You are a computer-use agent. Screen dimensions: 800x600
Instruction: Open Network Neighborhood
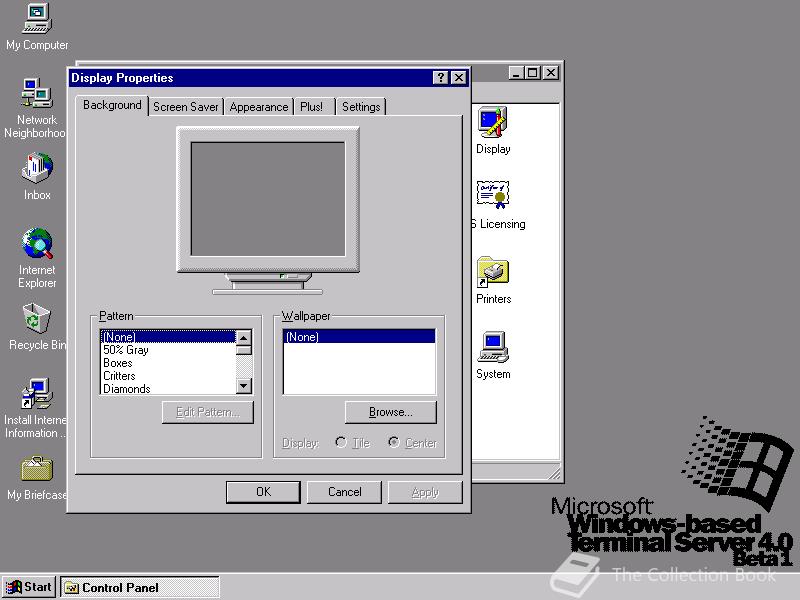click(x=35, y=95)
